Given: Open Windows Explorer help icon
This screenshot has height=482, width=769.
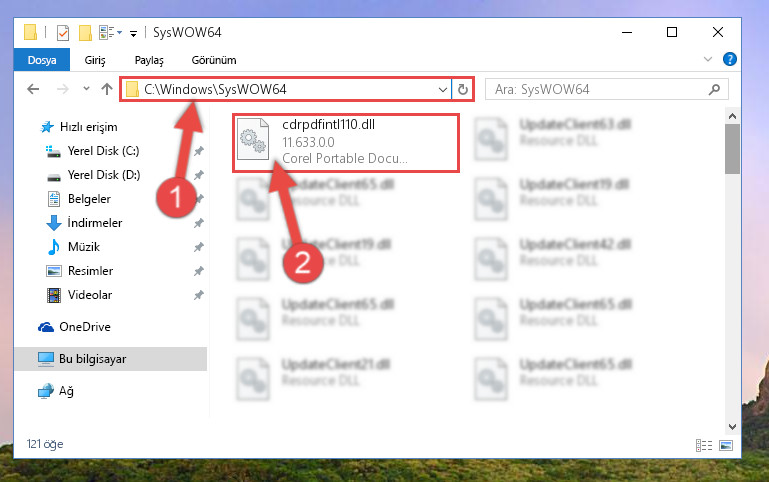Looking at the screenshot, I should 729,59.
